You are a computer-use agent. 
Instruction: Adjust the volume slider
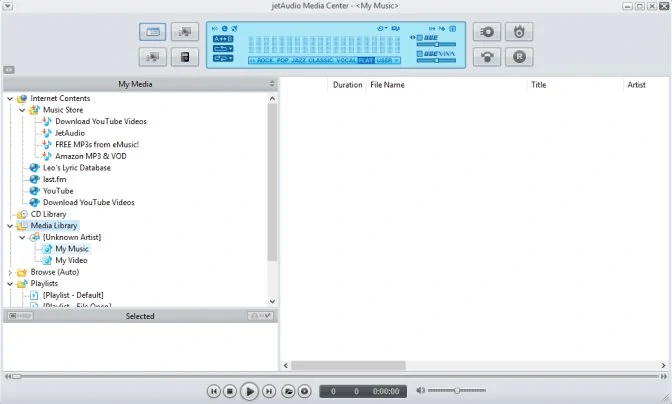[x=457, y=390]
